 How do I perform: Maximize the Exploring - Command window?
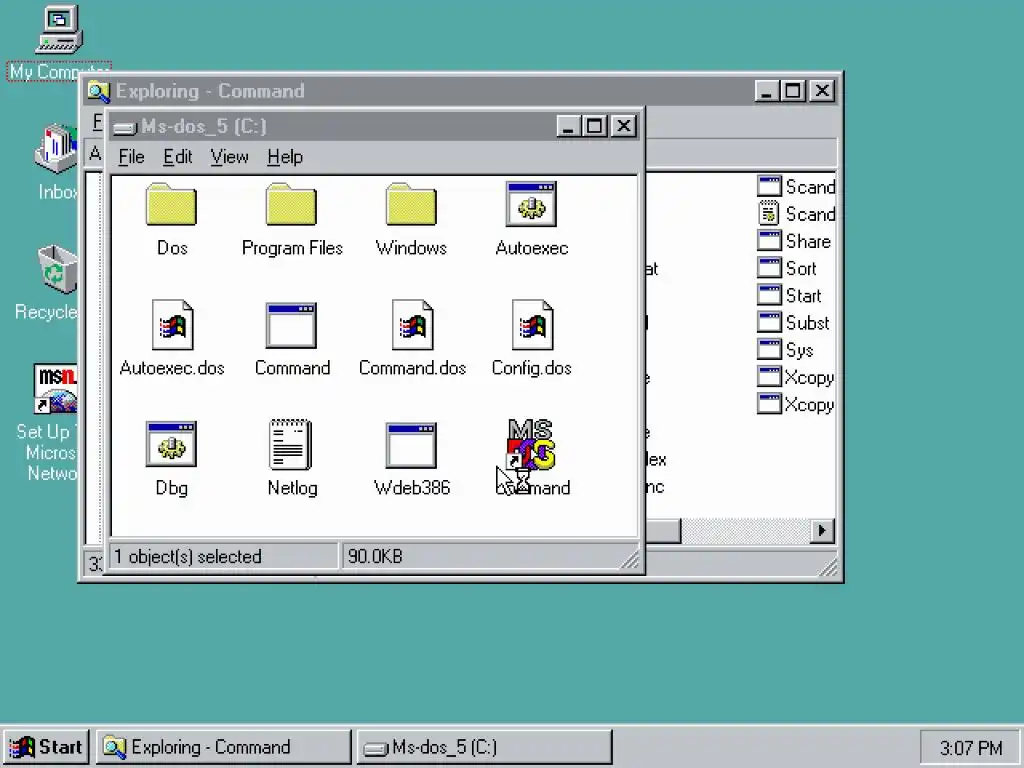[792, 91]
